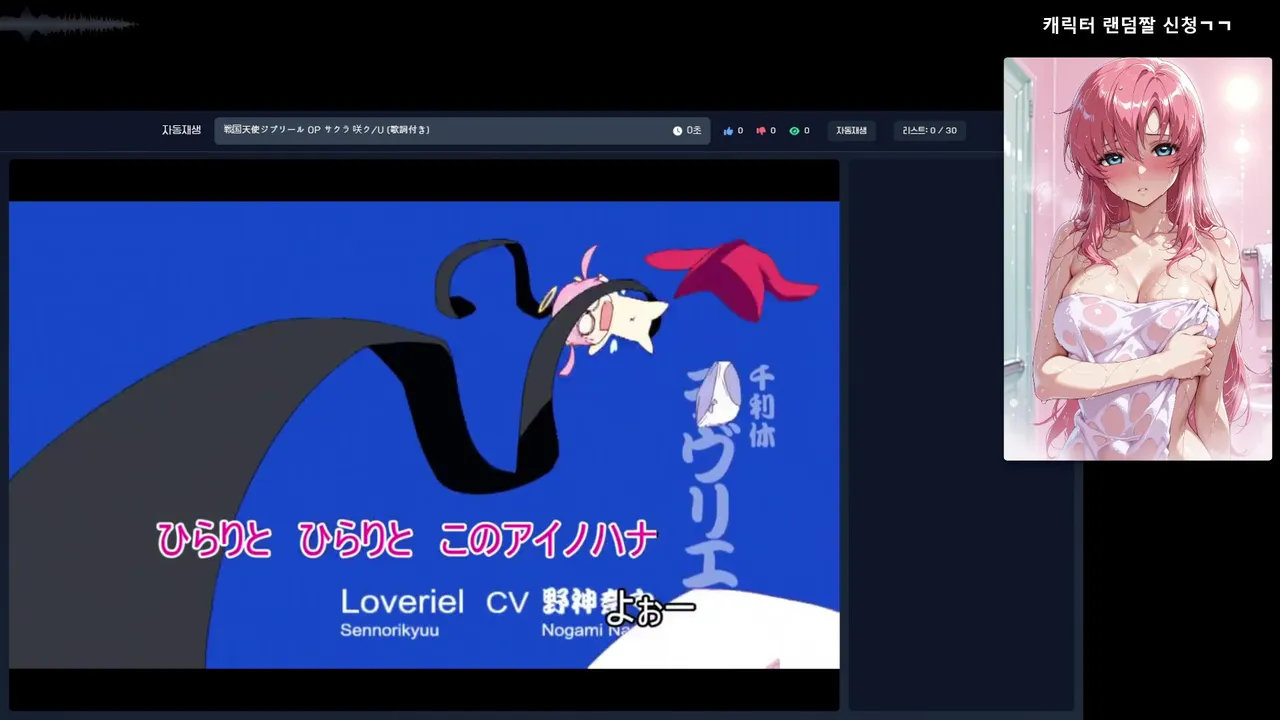Click the thumbs-down dislike icon
This screenshot has width=1280, height=720.
(x=761, y=131)
